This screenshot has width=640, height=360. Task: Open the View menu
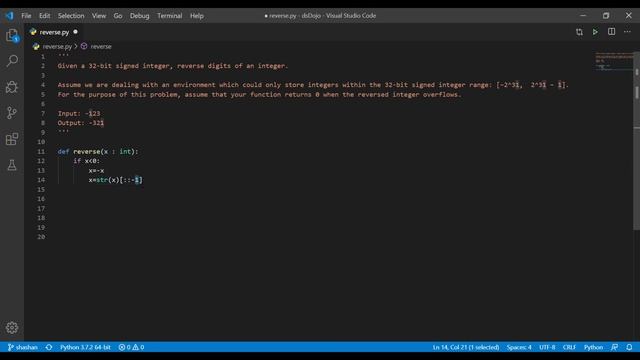99,16
